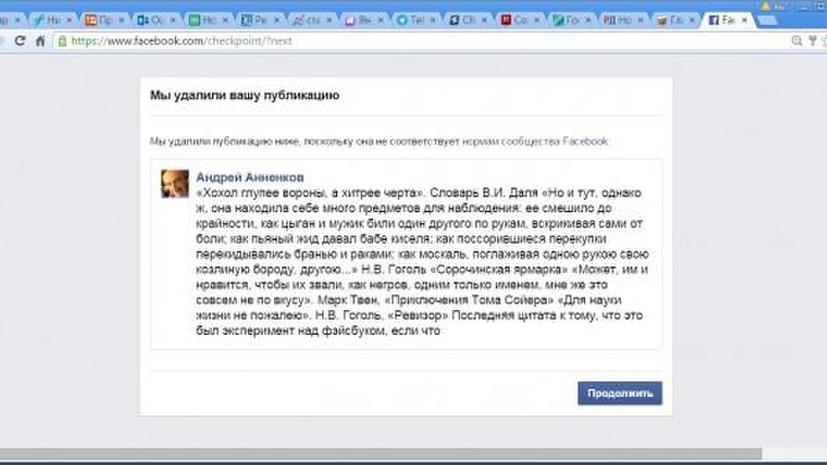
Task: Click the heading 'Мы удалили вашу публикацию'
Action: click(x=245, y=95)
